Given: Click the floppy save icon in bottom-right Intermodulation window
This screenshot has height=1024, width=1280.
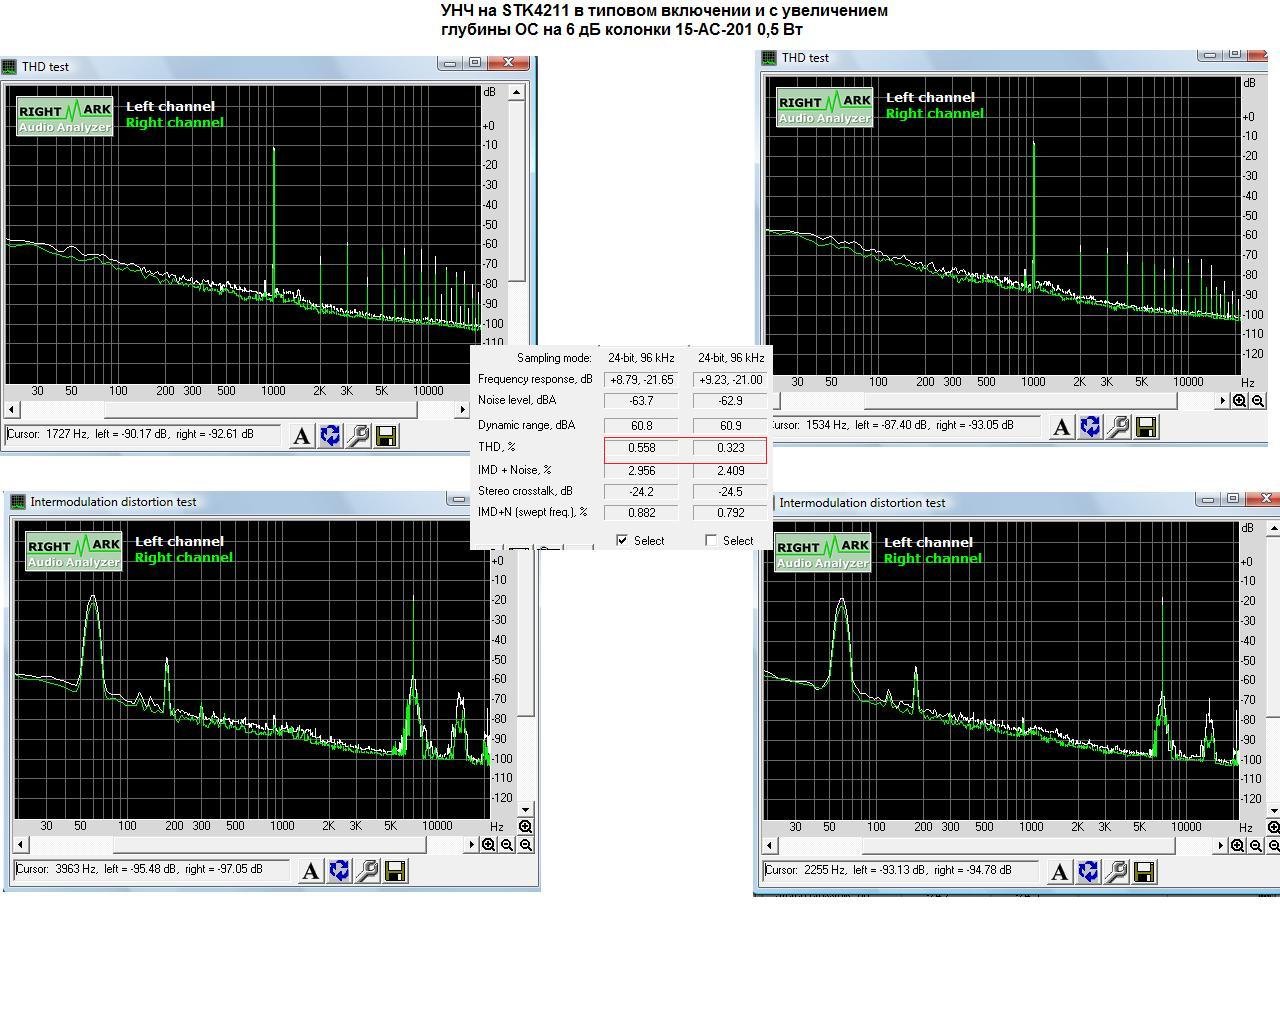Looking at the screenshot, I should pyautogui.click(x=1144, y=872).
